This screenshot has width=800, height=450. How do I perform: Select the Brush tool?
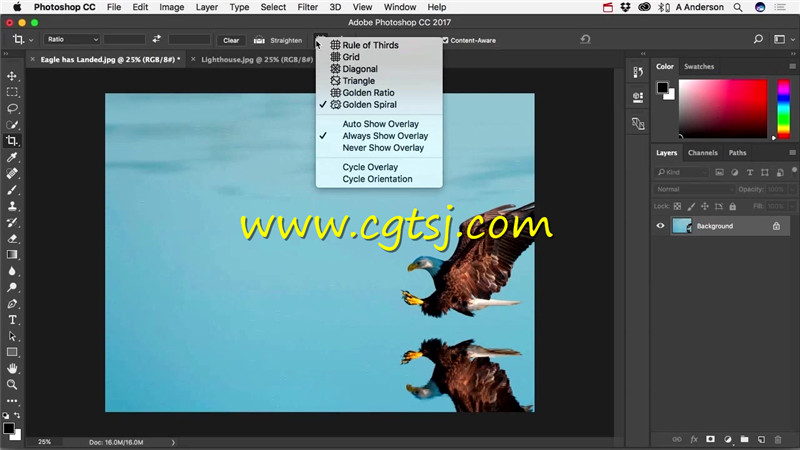coord(12,190)
